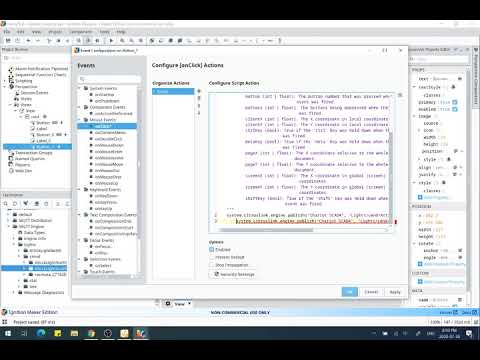This screenshot has height=360, width=480.
Task: Select the onDoubleClick event
Action: coord(108,139)
